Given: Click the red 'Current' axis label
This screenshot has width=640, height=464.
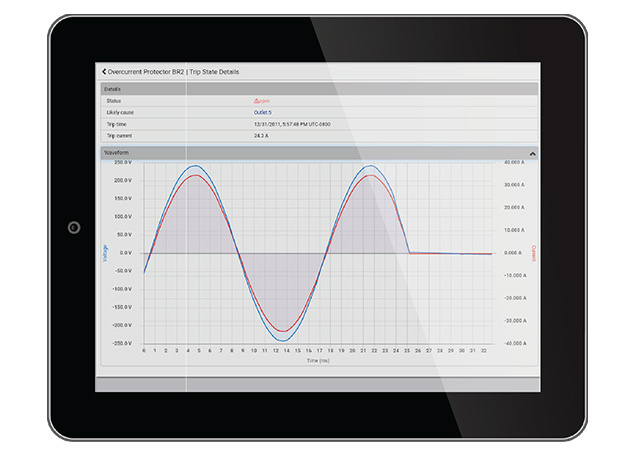Looking at the screenshot, I should [x=533, y=253].
